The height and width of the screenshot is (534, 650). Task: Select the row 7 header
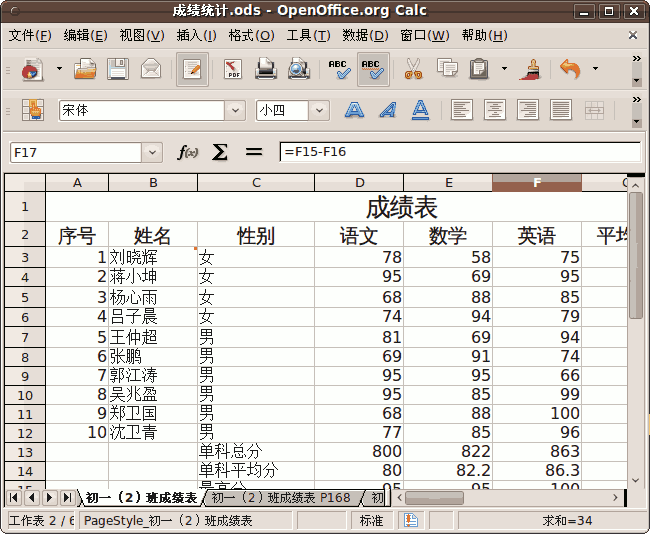pos(25,337)
